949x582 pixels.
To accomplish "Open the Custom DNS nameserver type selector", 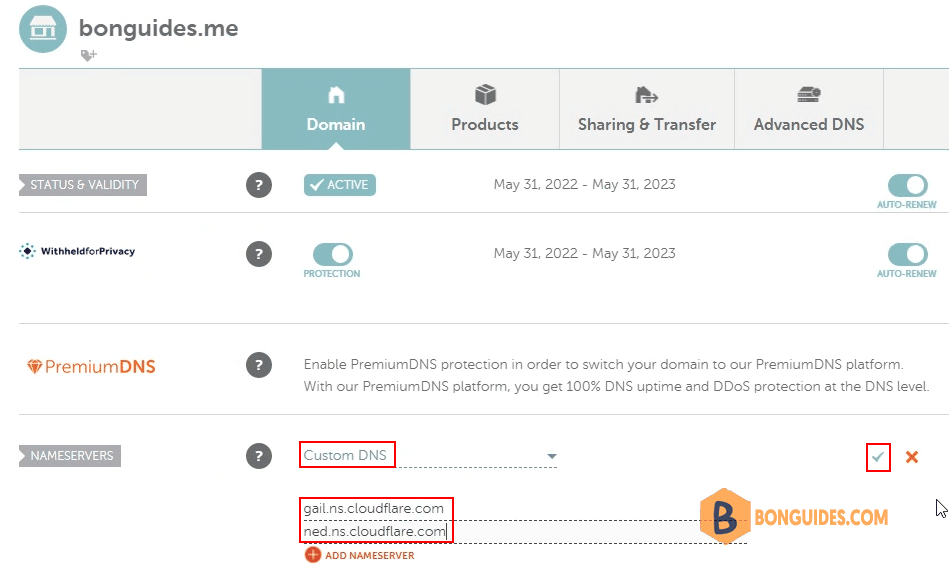I will click(428, 456).
